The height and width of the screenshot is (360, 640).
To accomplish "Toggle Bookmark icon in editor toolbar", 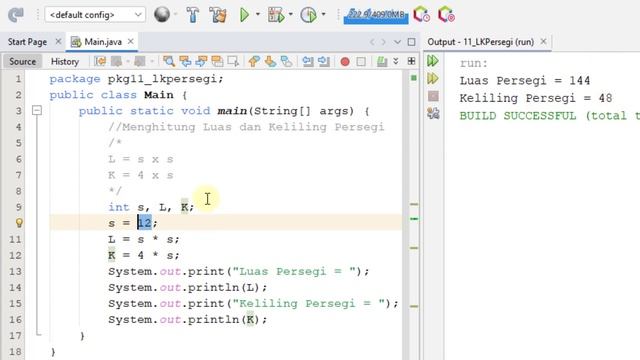I will click(287, 62).
